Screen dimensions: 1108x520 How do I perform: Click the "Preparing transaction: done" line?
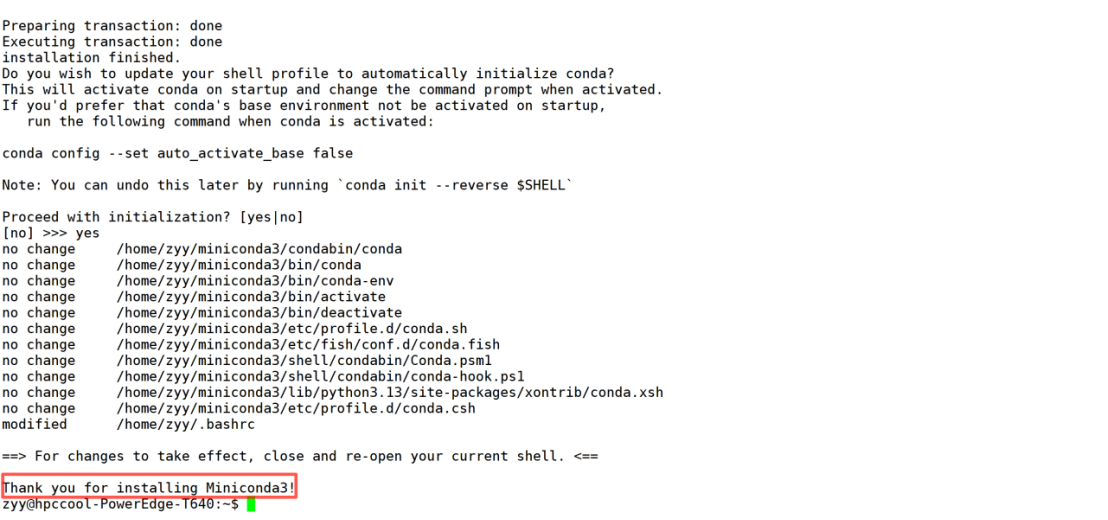coord(112,25)
